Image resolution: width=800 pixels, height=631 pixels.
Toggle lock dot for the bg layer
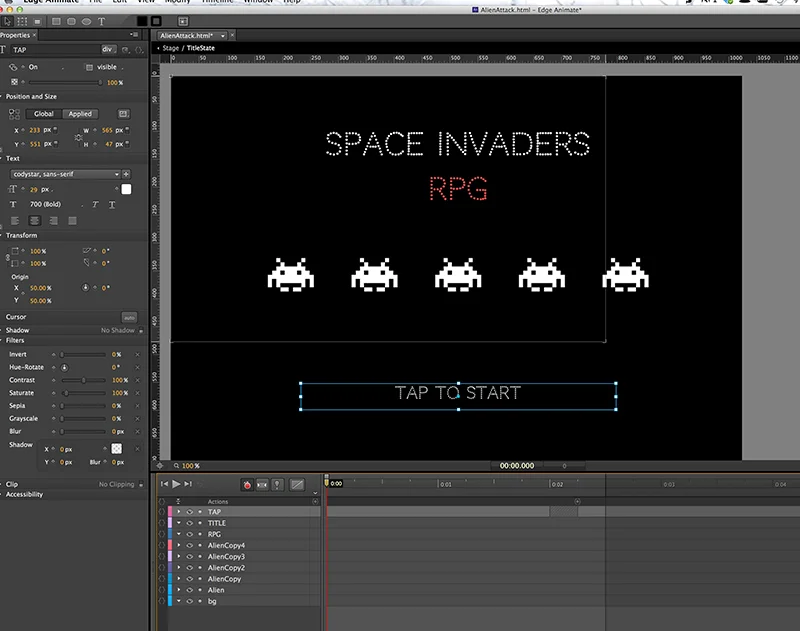pos(200,601)
